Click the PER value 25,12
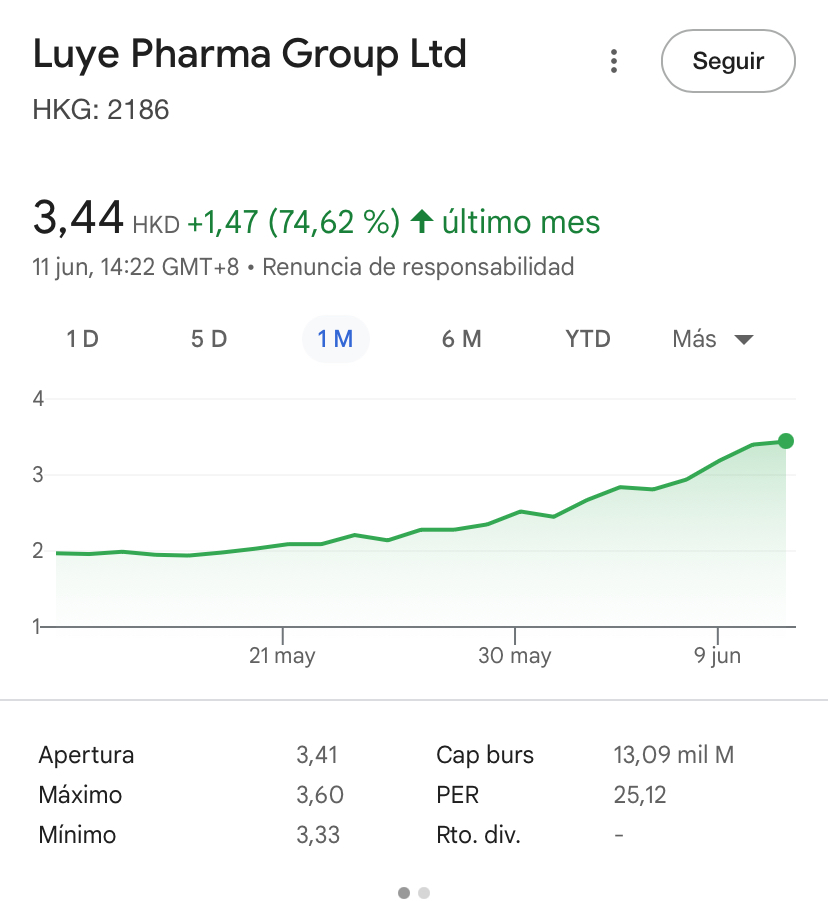 point(640,795)
